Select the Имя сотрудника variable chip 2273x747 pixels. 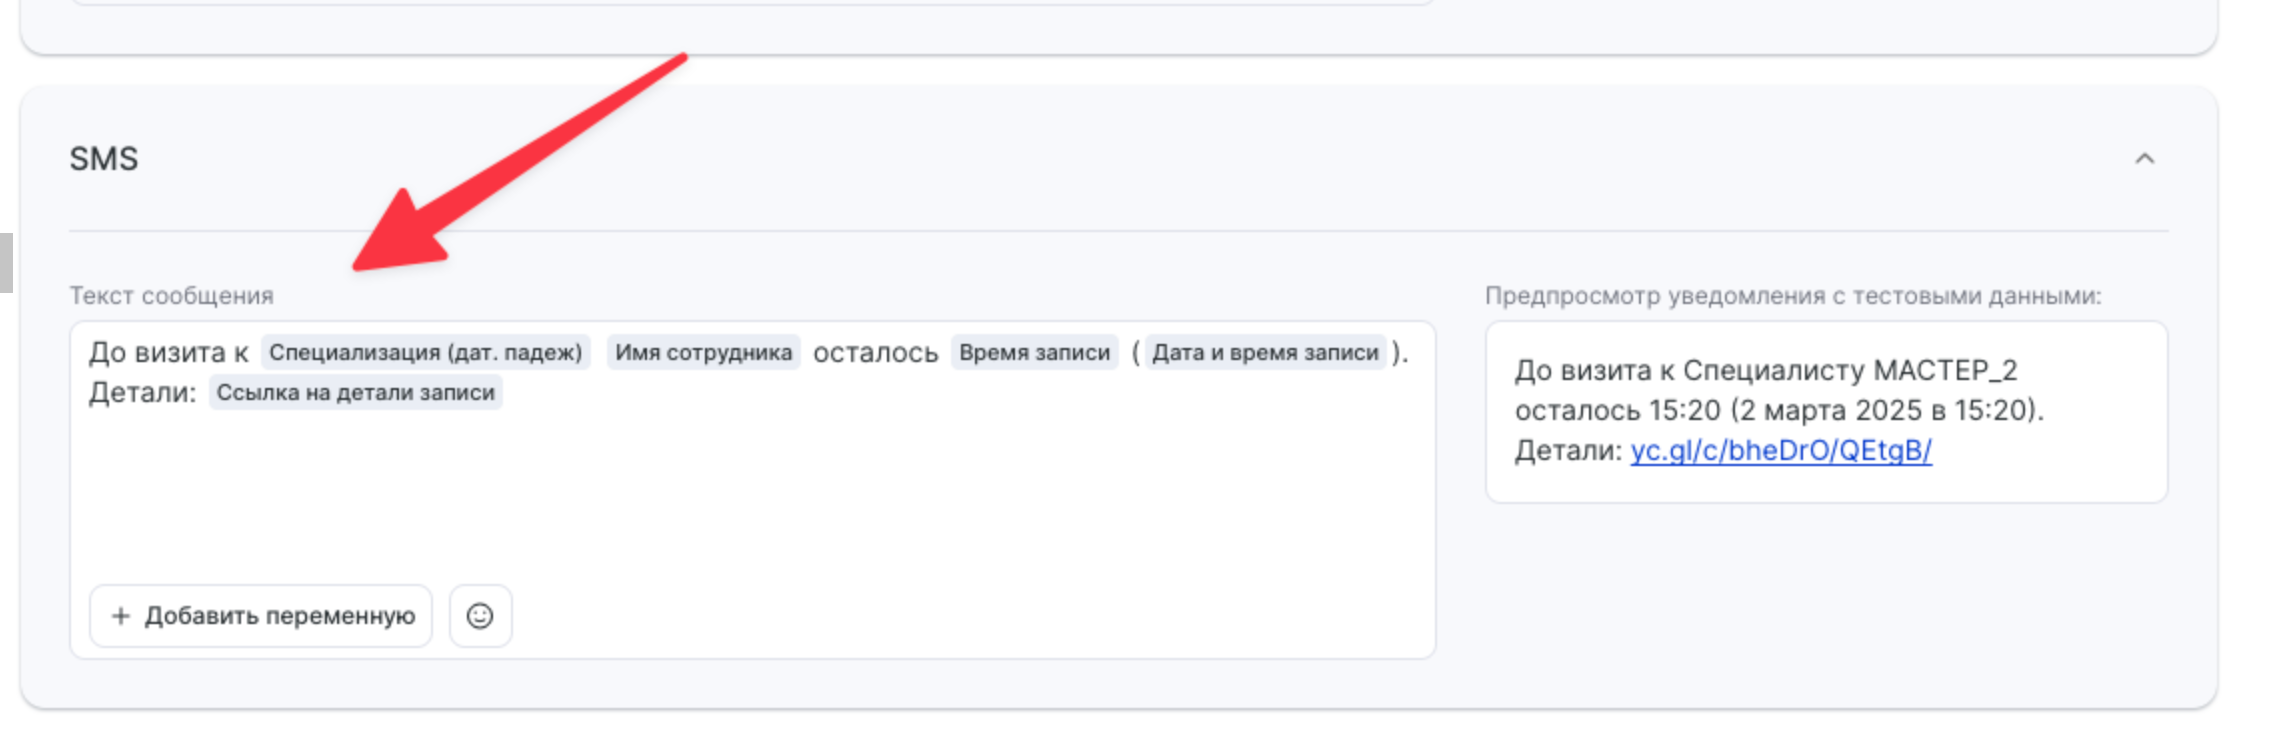(x=703, y=353)
